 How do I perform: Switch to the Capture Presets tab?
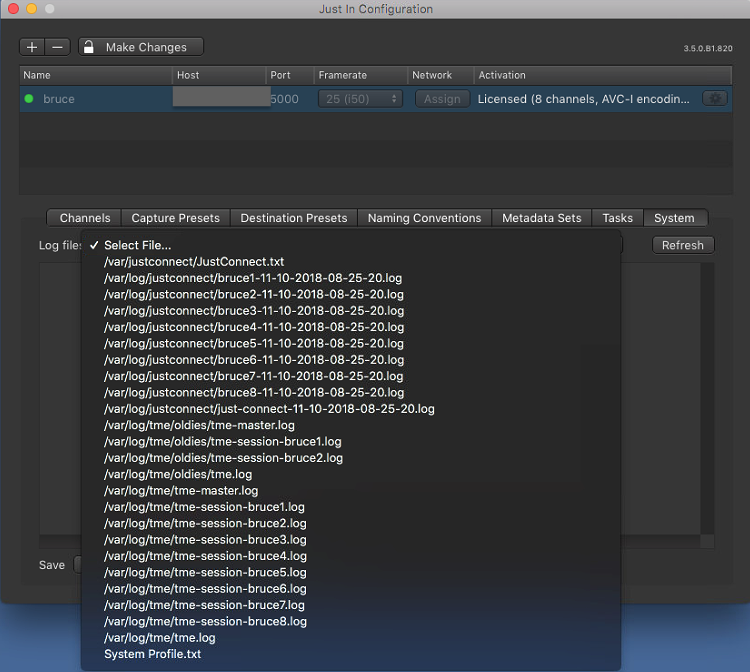tap(176, 218)
